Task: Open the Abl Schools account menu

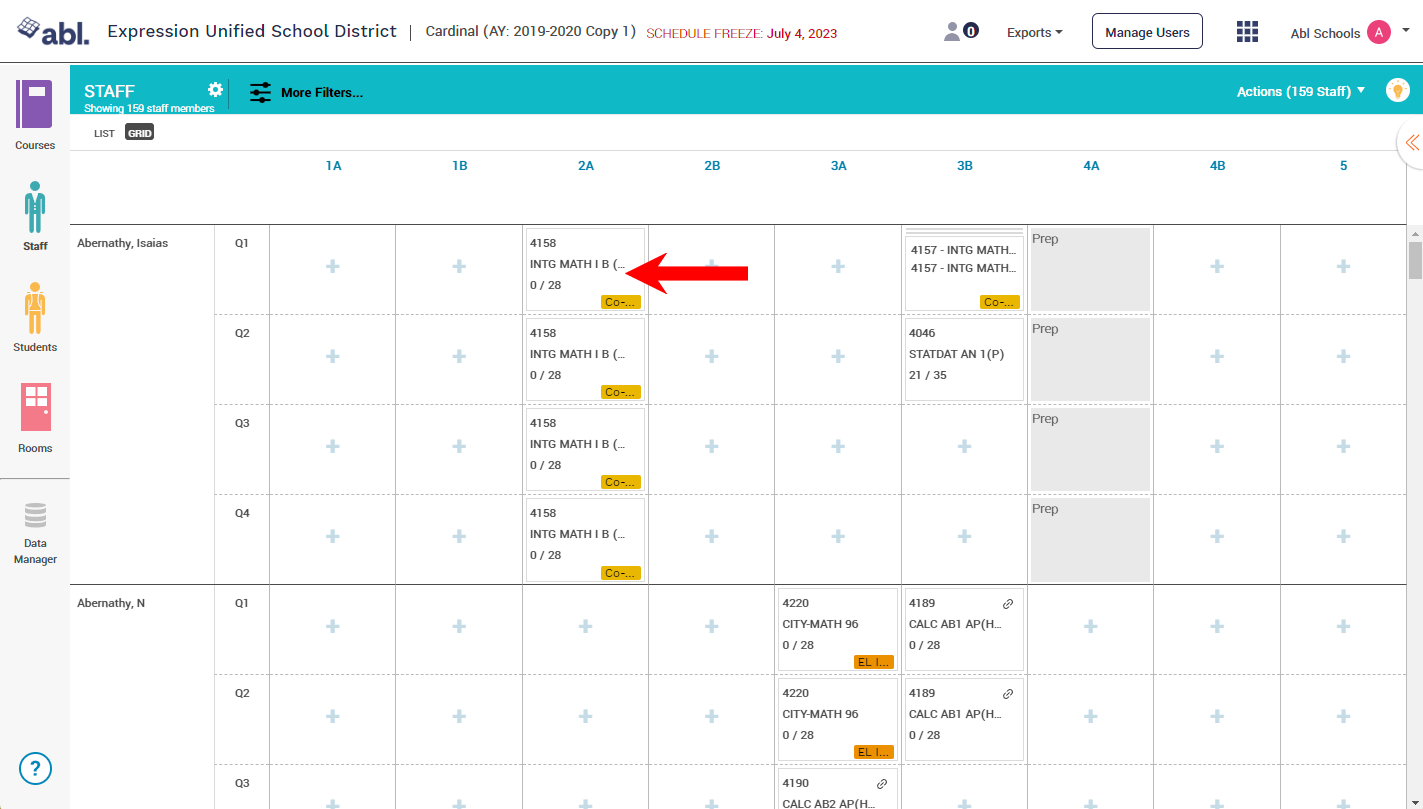Action: [x=1349, y=33]
